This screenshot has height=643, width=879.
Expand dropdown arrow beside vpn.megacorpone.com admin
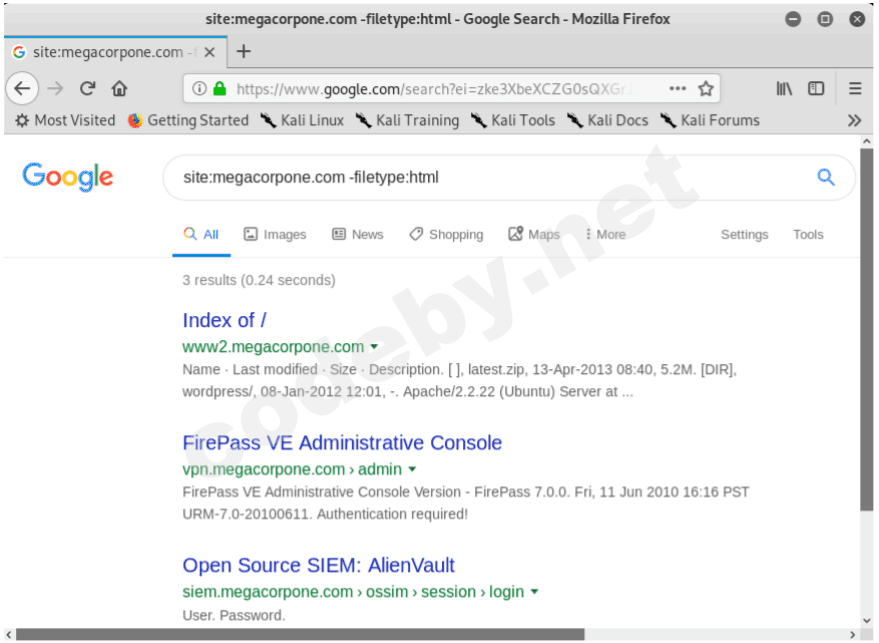coord(412,469)
